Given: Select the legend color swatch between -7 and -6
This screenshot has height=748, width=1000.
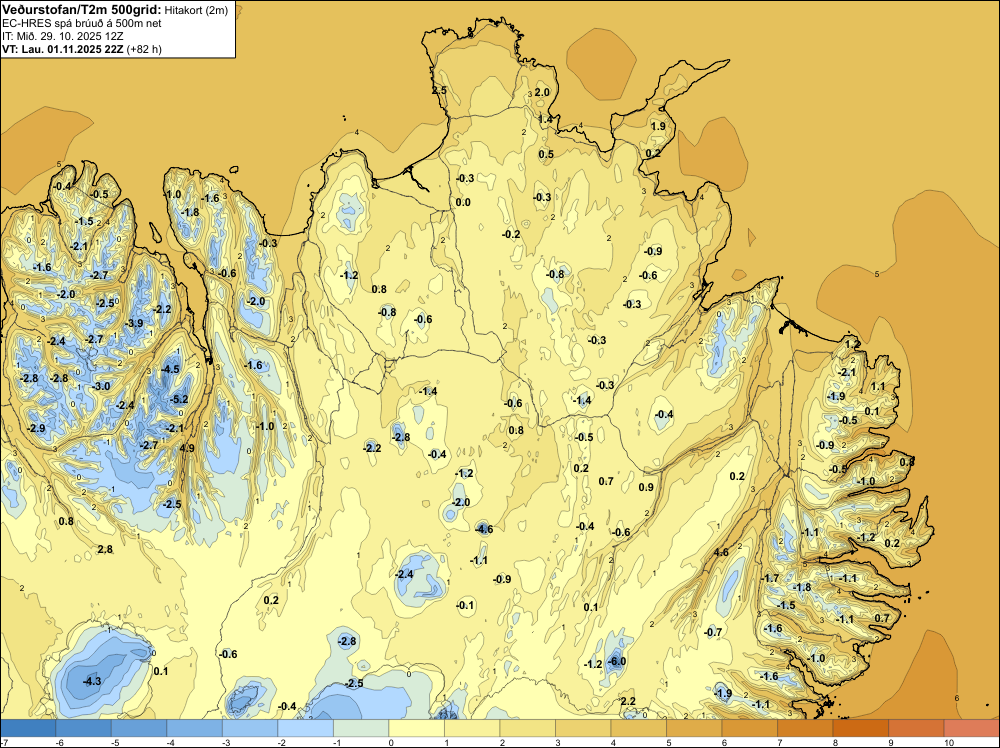Looking at the screenshot, I should [x=27, y=728].
